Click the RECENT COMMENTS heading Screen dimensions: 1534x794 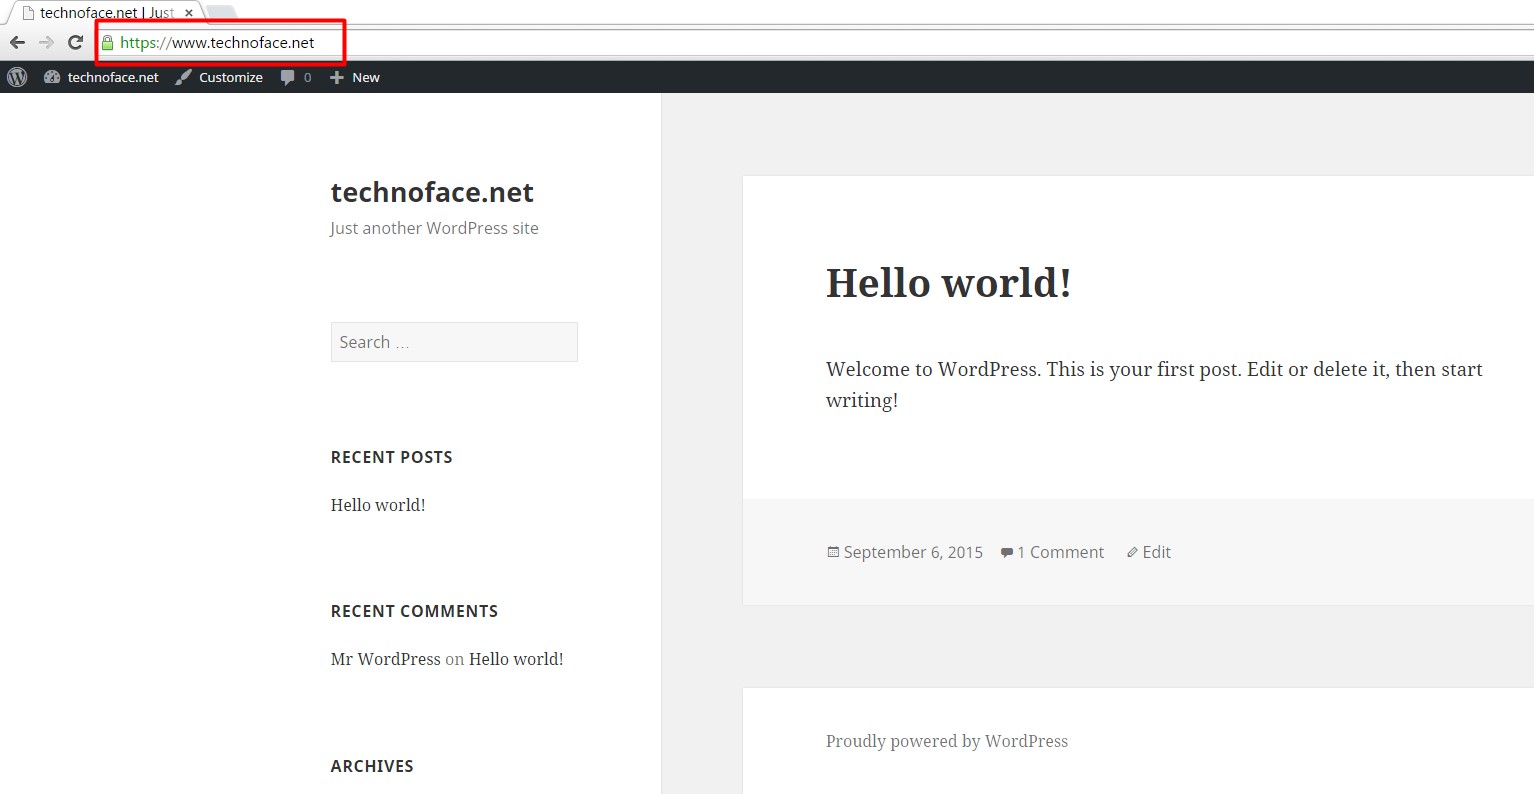coord(414,611)
